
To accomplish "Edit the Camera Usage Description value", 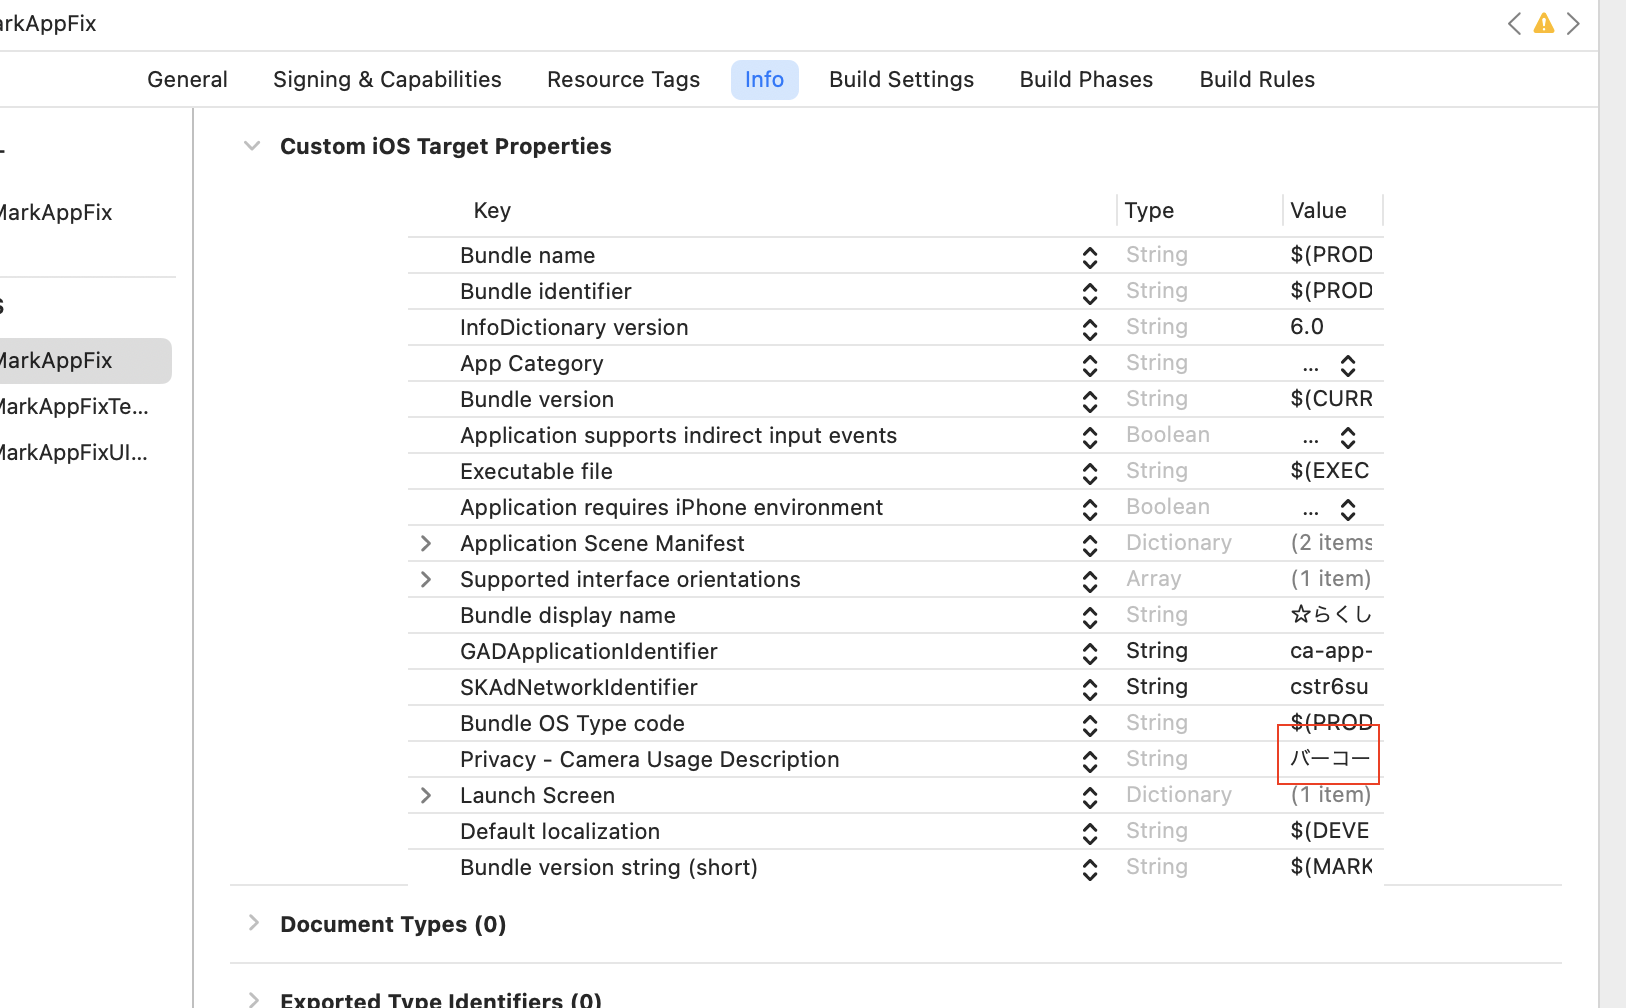I will pyautogui.click(x=1329, y=758).
